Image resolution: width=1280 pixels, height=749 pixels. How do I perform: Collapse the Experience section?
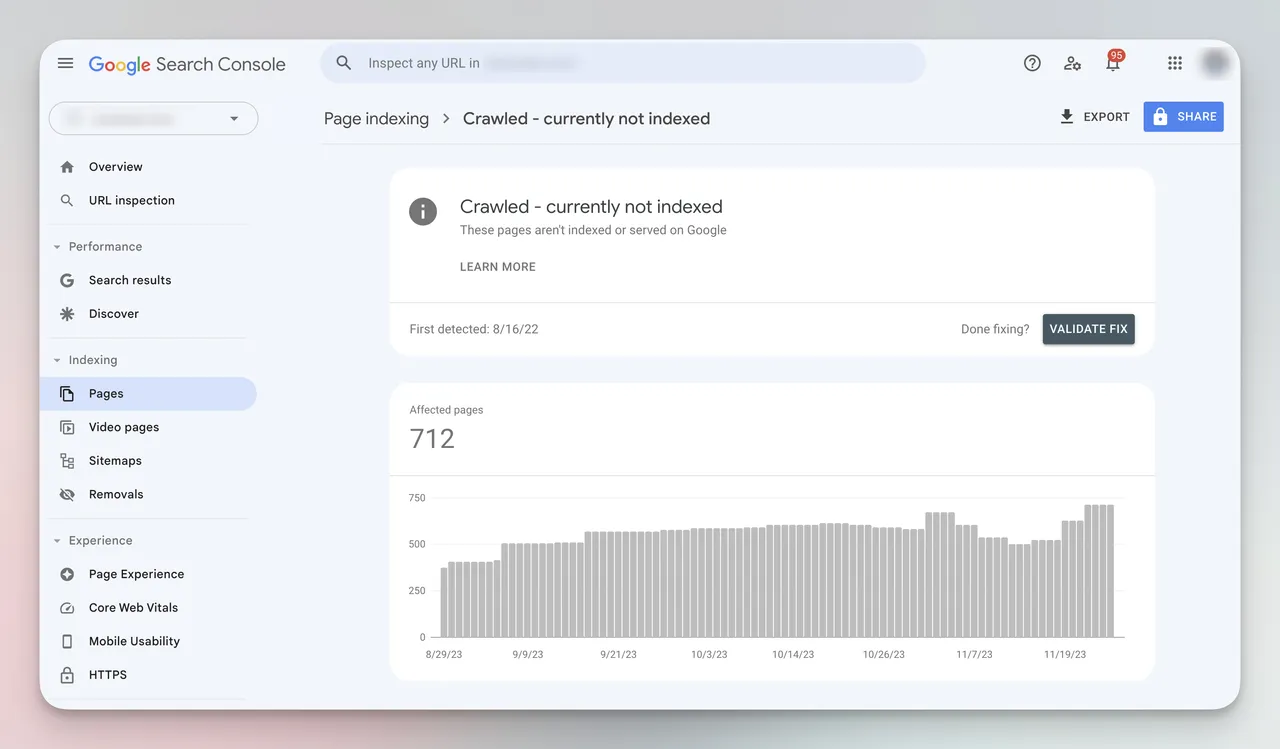57,541
